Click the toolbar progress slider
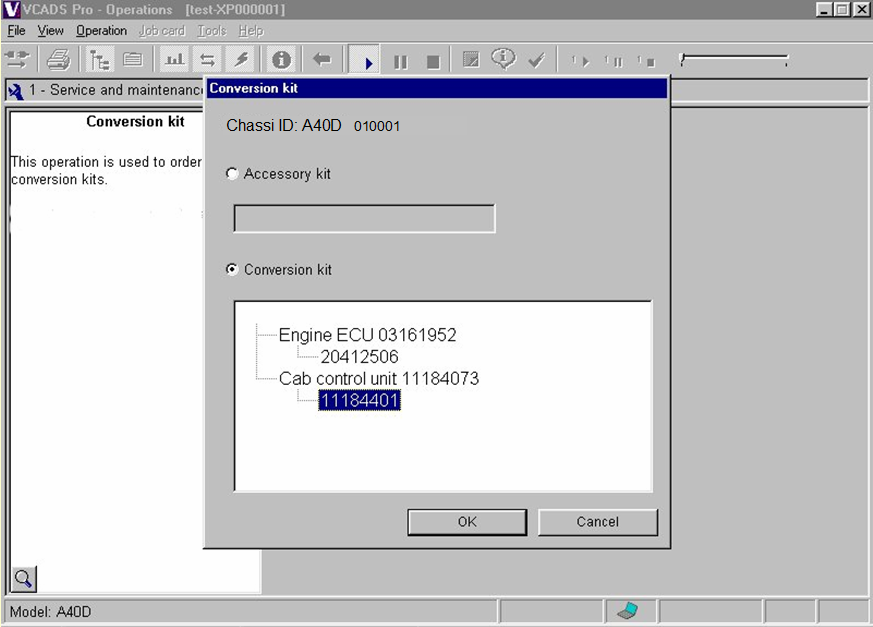 [734, 60]
